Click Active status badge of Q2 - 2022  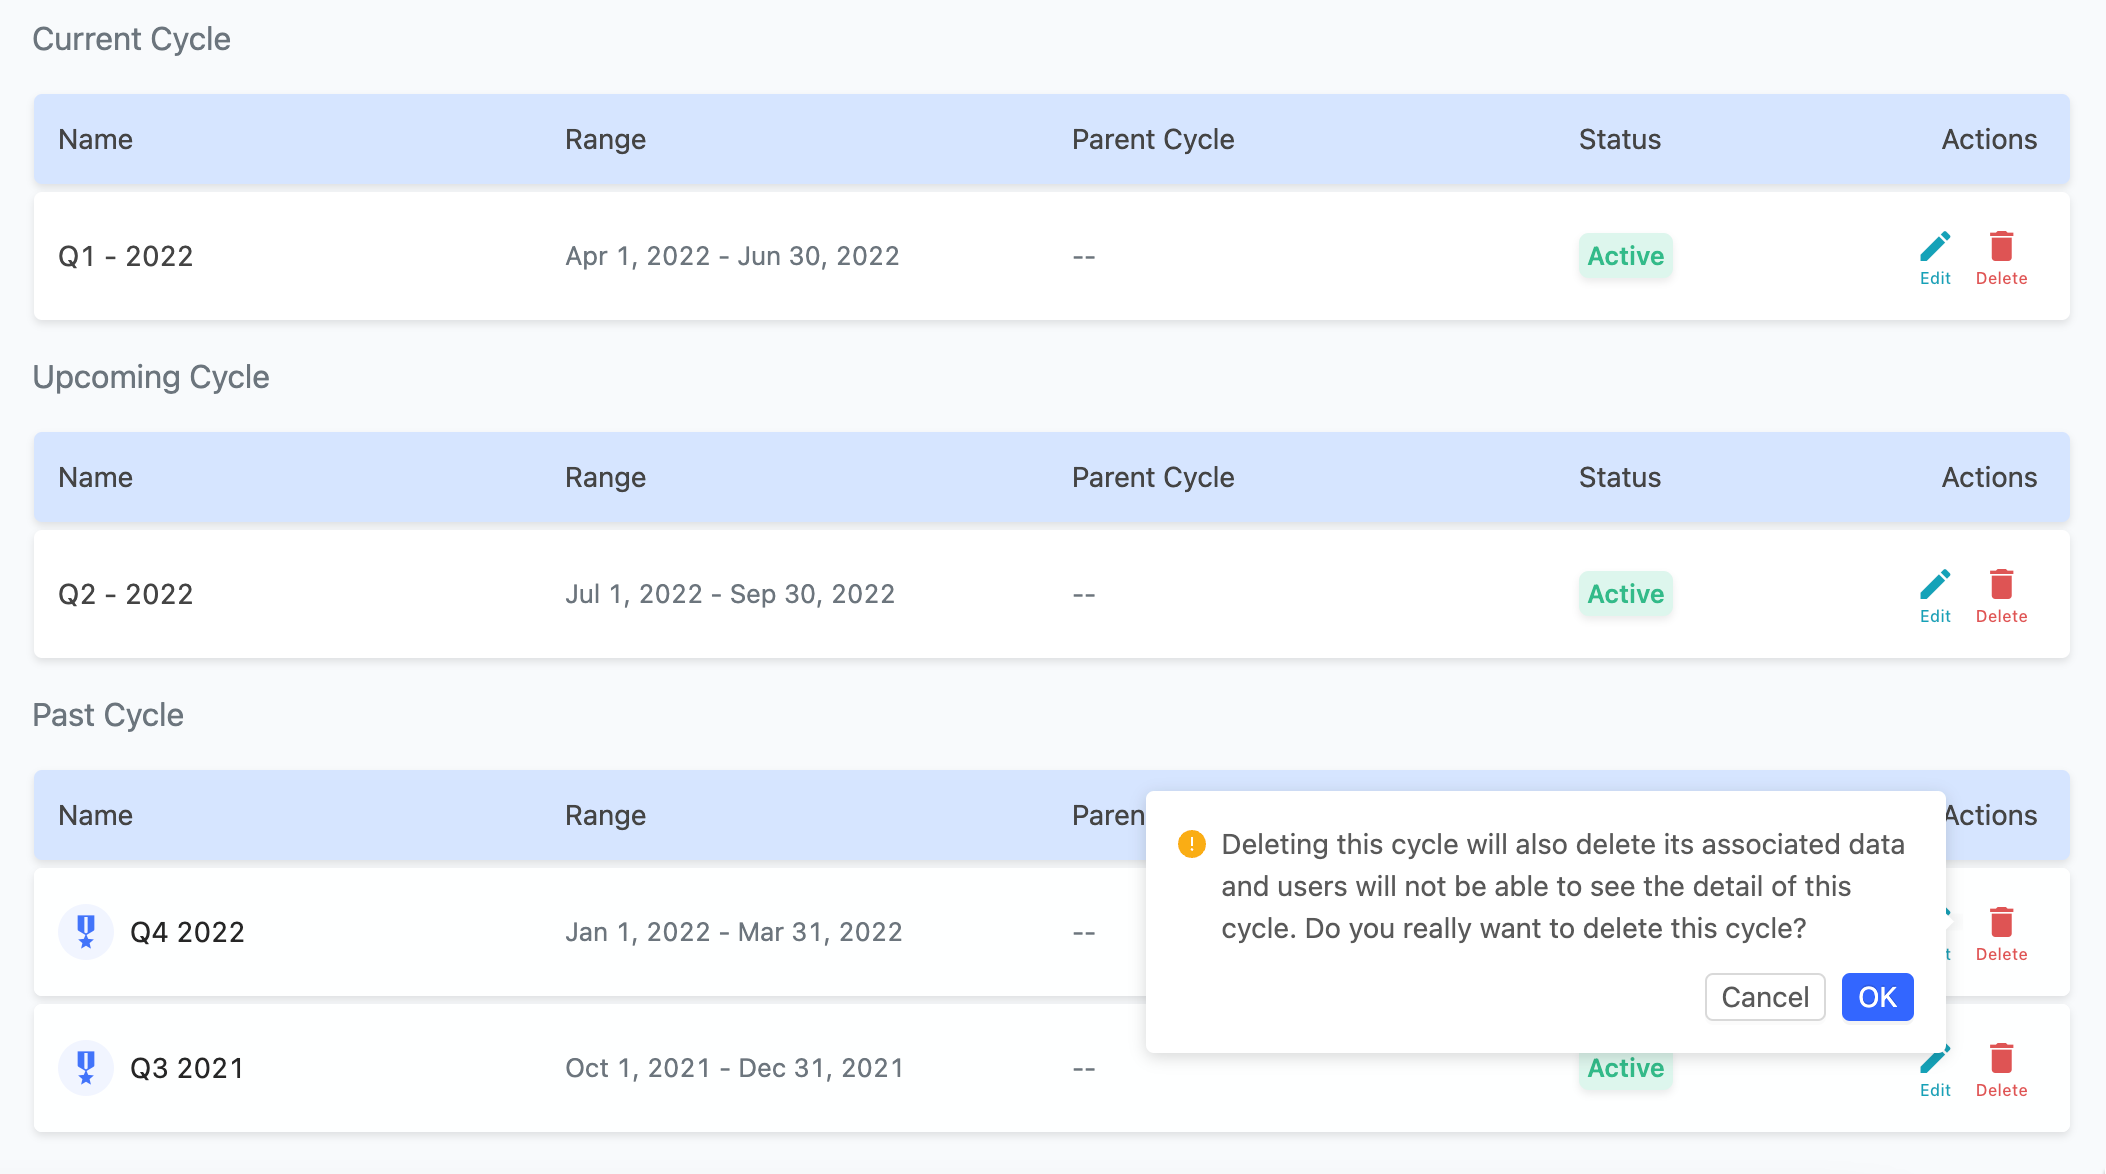(1625, 594)
